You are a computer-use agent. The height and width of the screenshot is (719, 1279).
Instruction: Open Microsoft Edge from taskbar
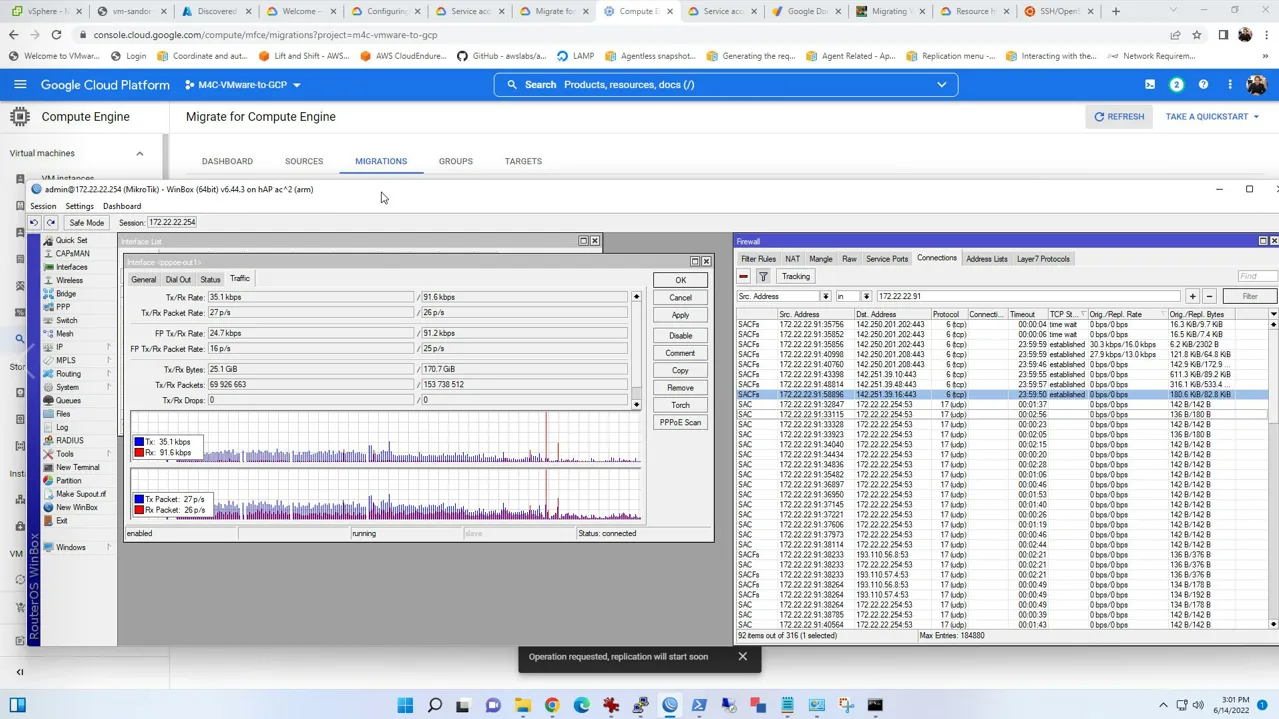pyautogui.click(x=581, y=705)
